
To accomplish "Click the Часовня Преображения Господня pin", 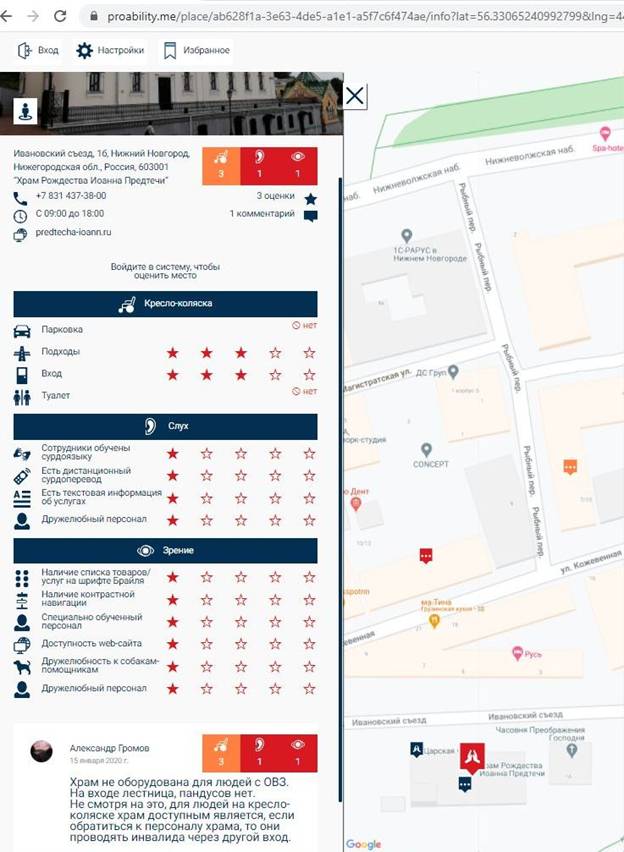I will click(x=571, y=751).
